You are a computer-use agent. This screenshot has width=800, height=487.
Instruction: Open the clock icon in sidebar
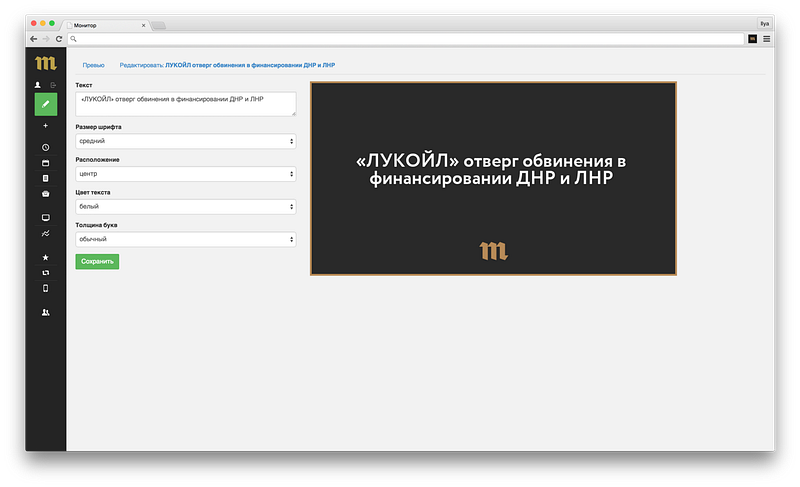pos(45,147)
